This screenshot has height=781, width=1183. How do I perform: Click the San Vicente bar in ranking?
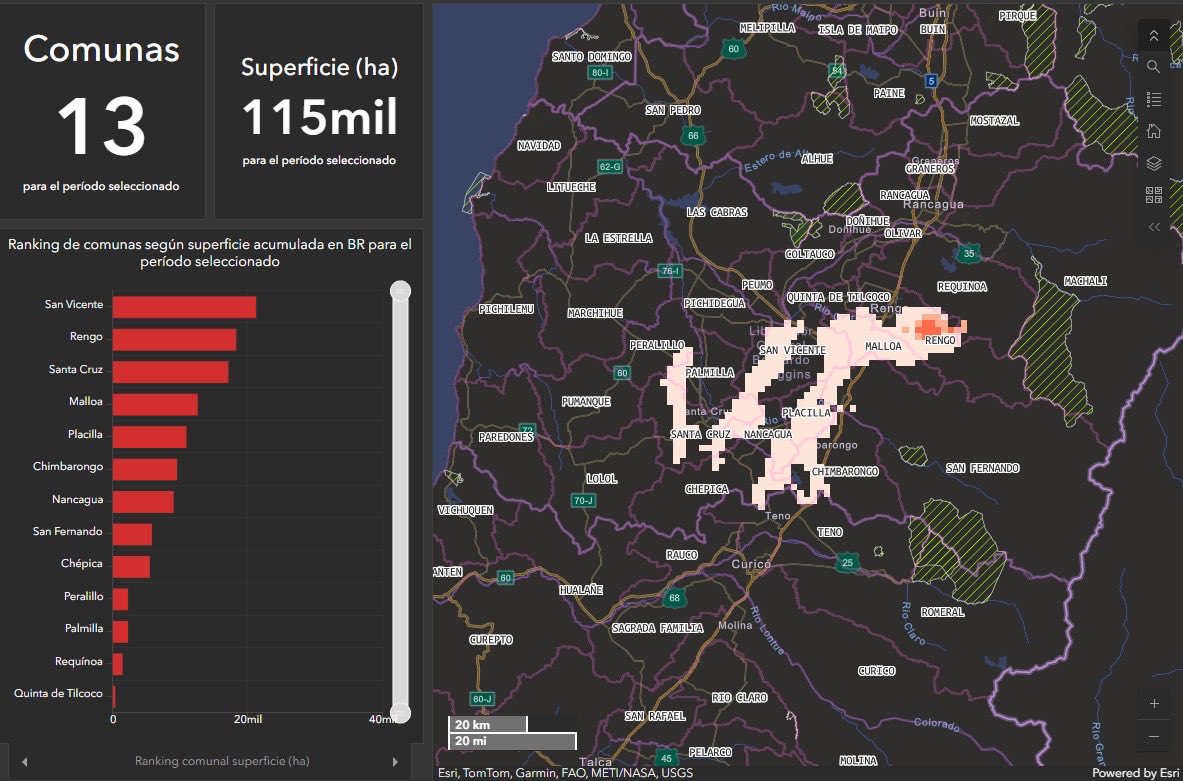pos(184,307)
